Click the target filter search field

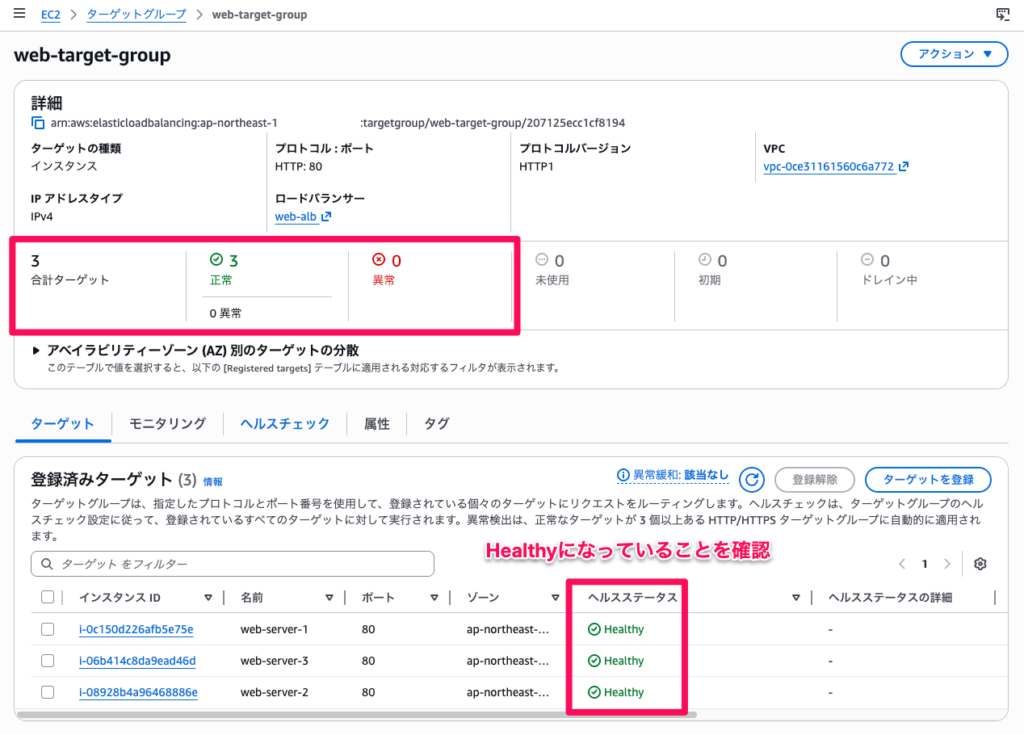click(x=240, y=564)
